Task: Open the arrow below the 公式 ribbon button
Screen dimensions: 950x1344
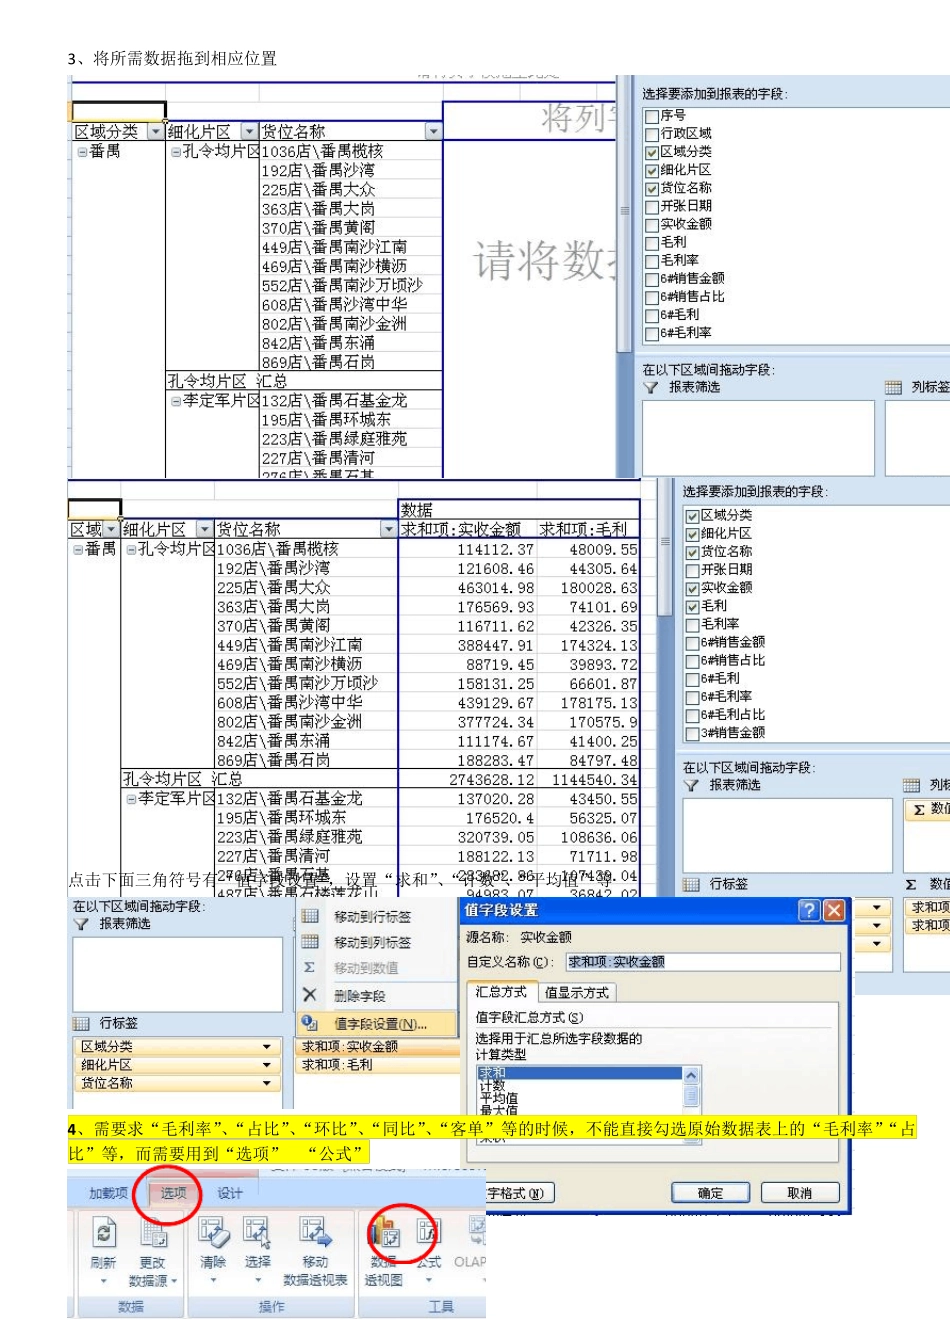Action: (428, 1281)
